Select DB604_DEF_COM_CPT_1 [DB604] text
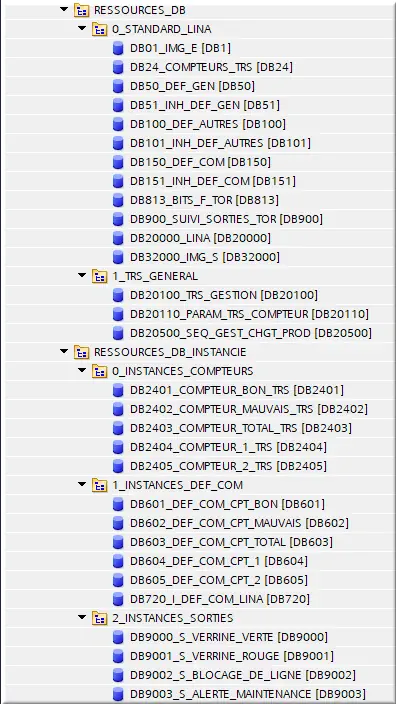 (219, 561)
